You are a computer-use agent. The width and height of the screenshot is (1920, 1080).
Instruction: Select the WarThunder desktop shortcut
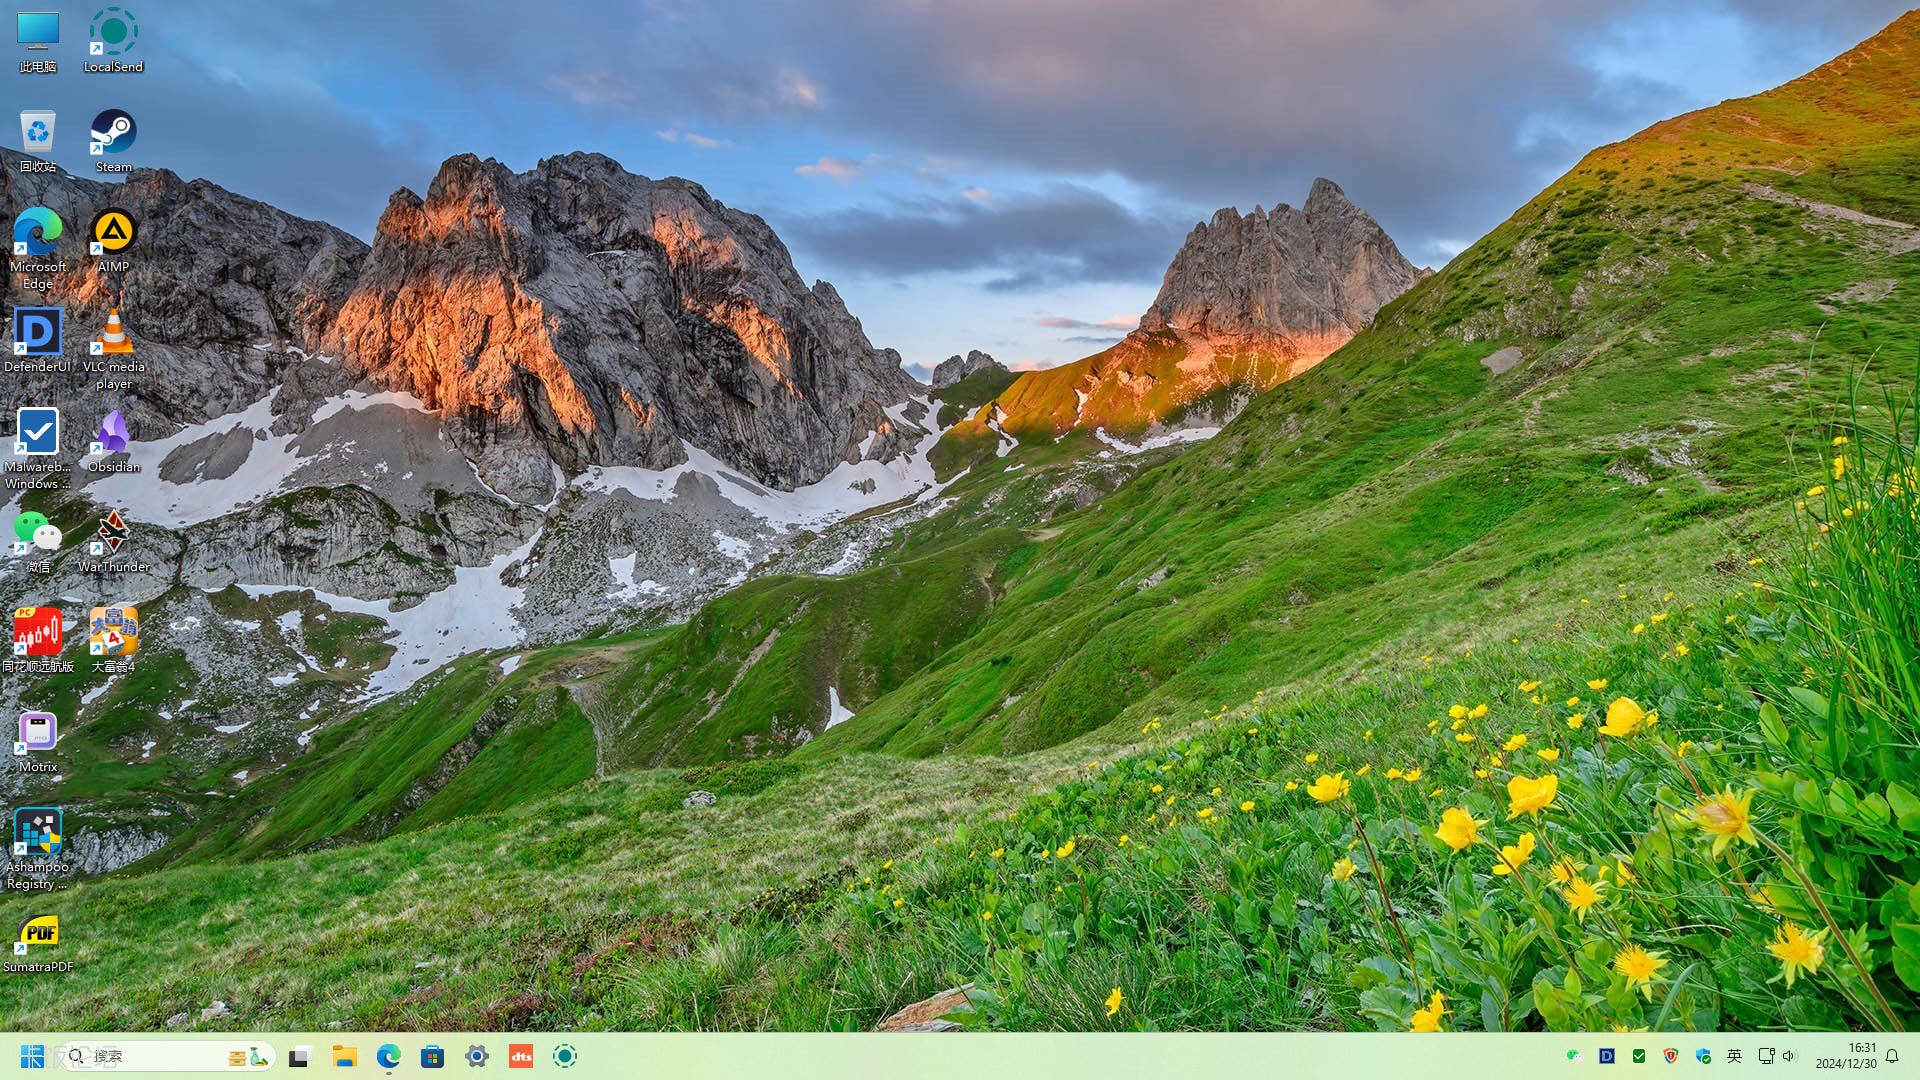113,541
